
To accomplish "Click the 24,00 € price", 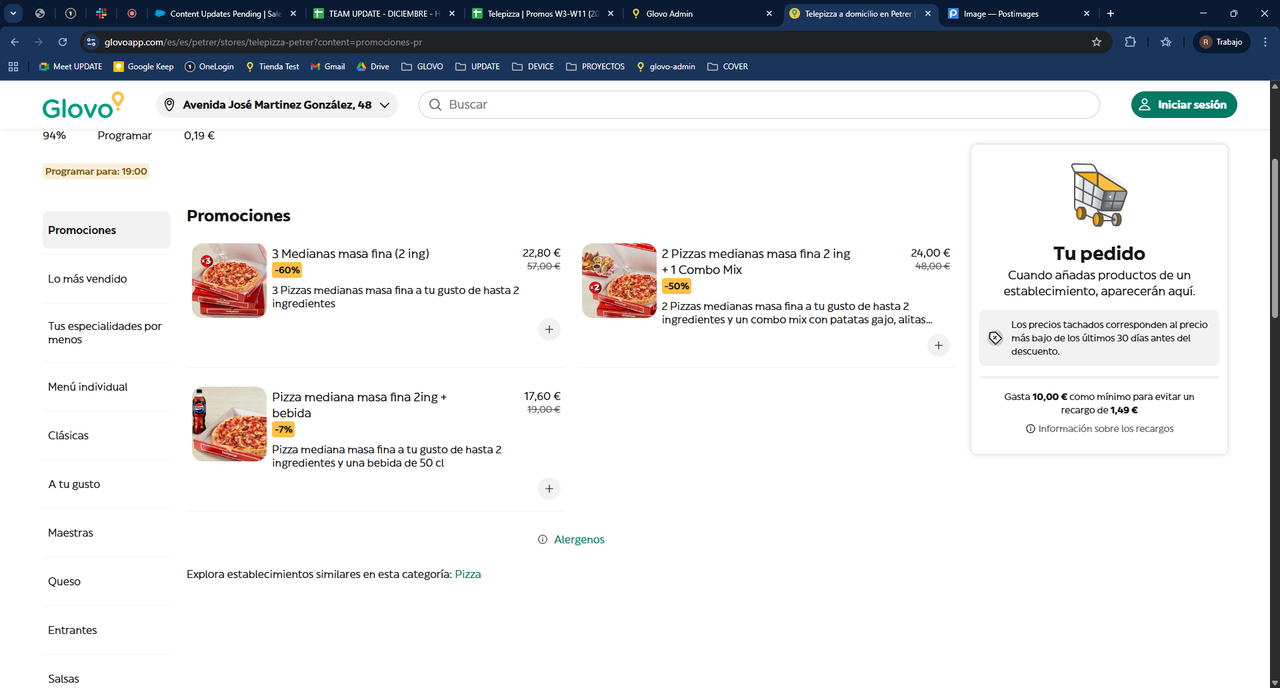I will [x=930, y=253].
